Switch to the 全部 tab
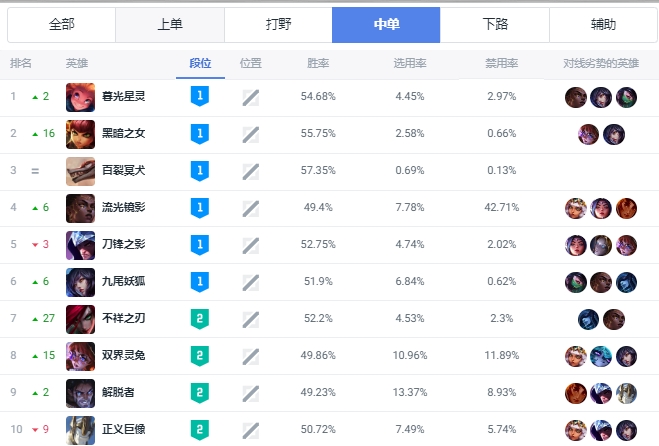659x446 pixels. tap(61, 25)
